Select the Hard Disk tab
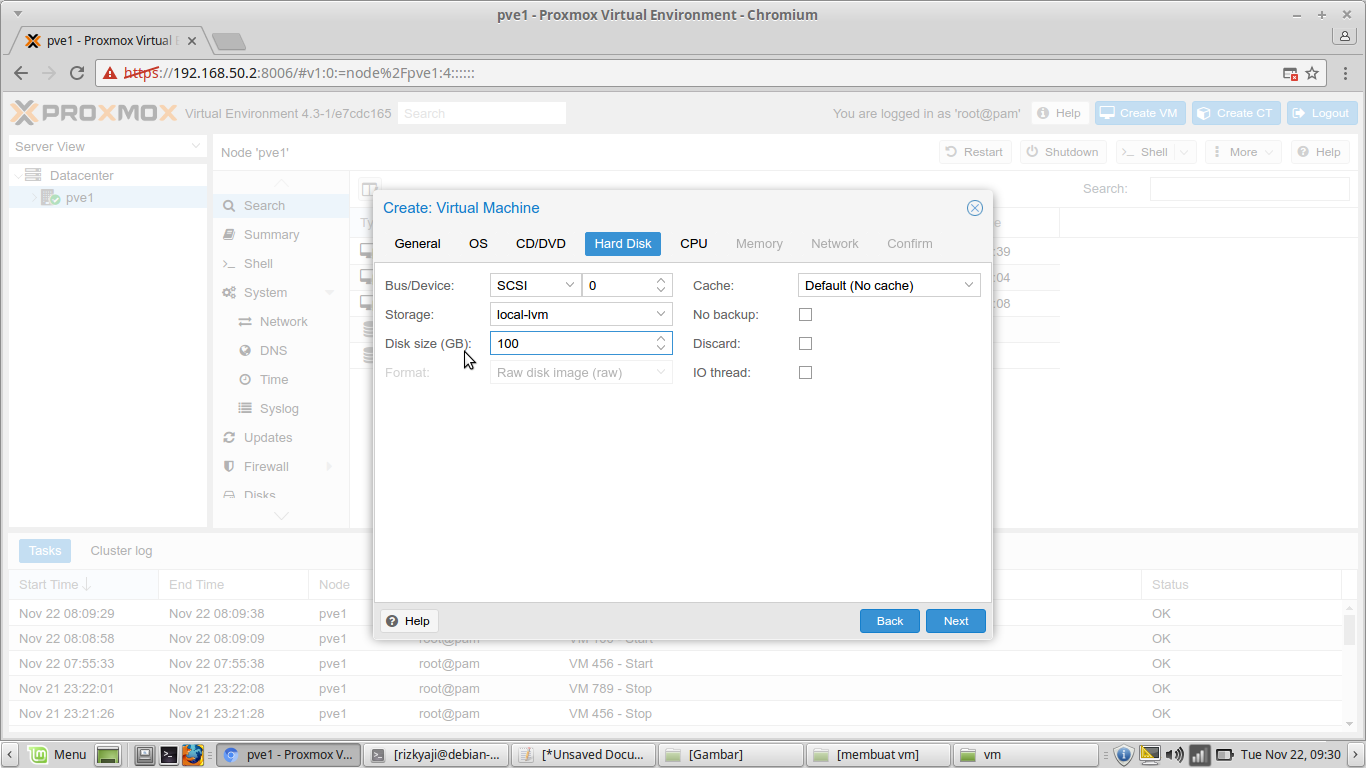Viewport: 1366px width, 768px height. 623,244
